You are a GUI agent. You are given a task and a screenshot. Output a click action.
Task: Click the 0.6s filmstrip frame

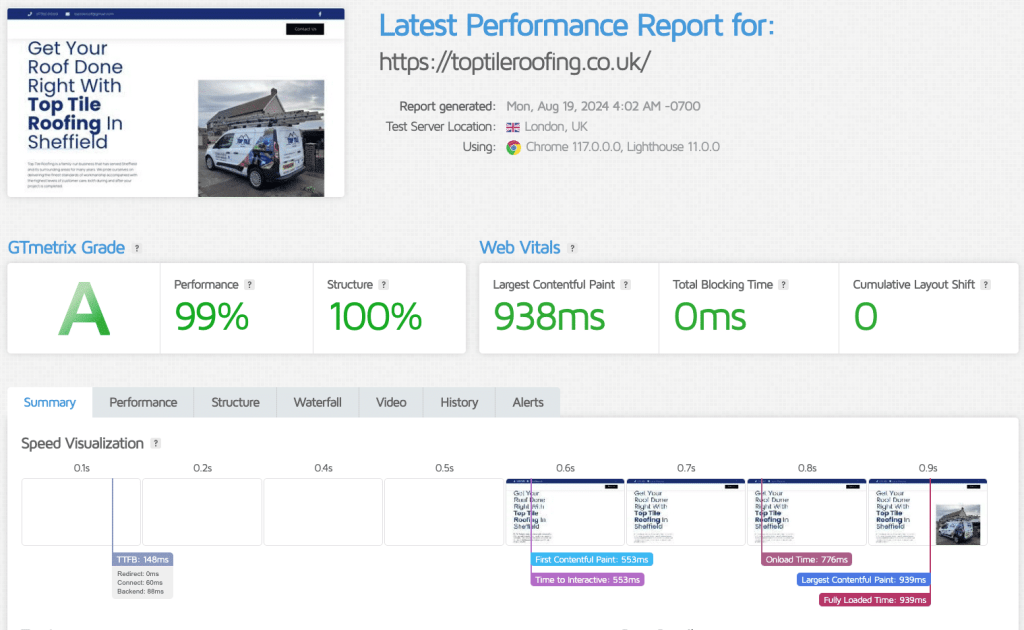pos(566,512)
